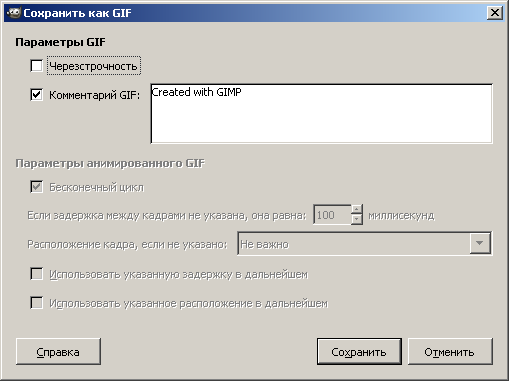Image resolution: width=509 pixels, height=381 pixels.
Task: Uncheck the Комментарий GIF checkbox
Action: coord(36,95)
